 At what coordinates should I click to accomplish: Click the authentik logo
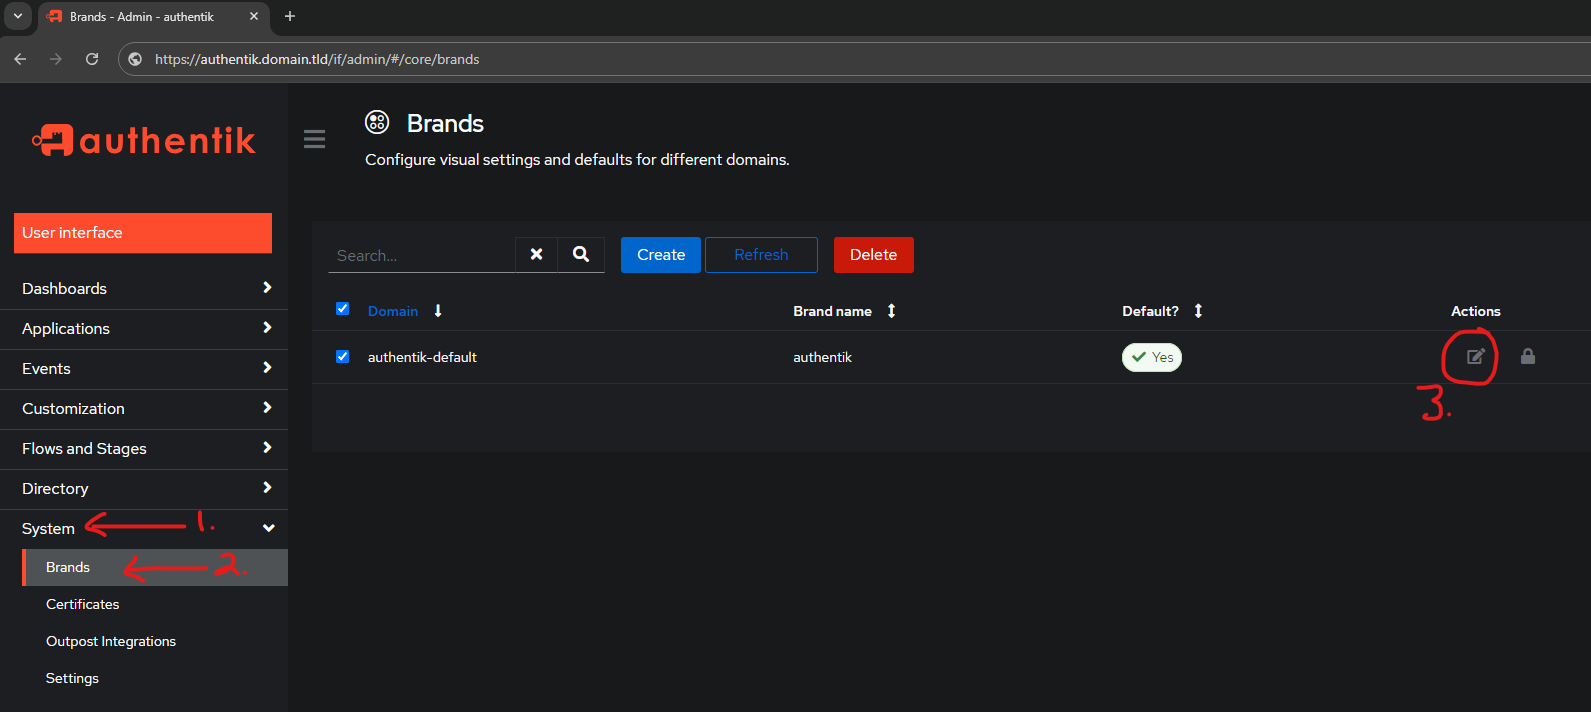point(144,140)
